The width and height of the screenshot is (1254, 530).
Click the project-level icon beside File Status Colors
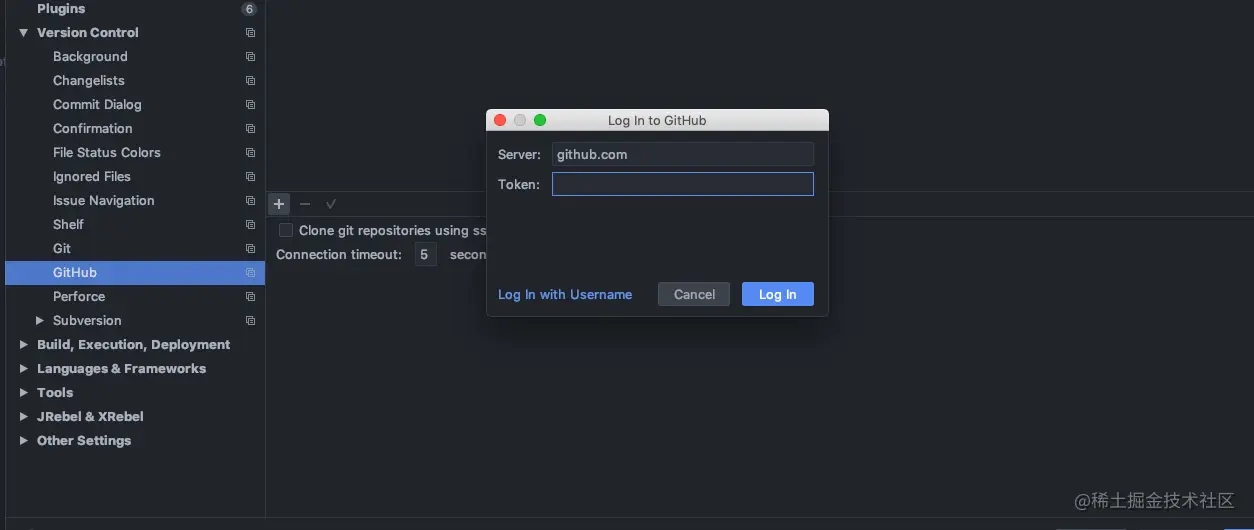tap(250, 153)
